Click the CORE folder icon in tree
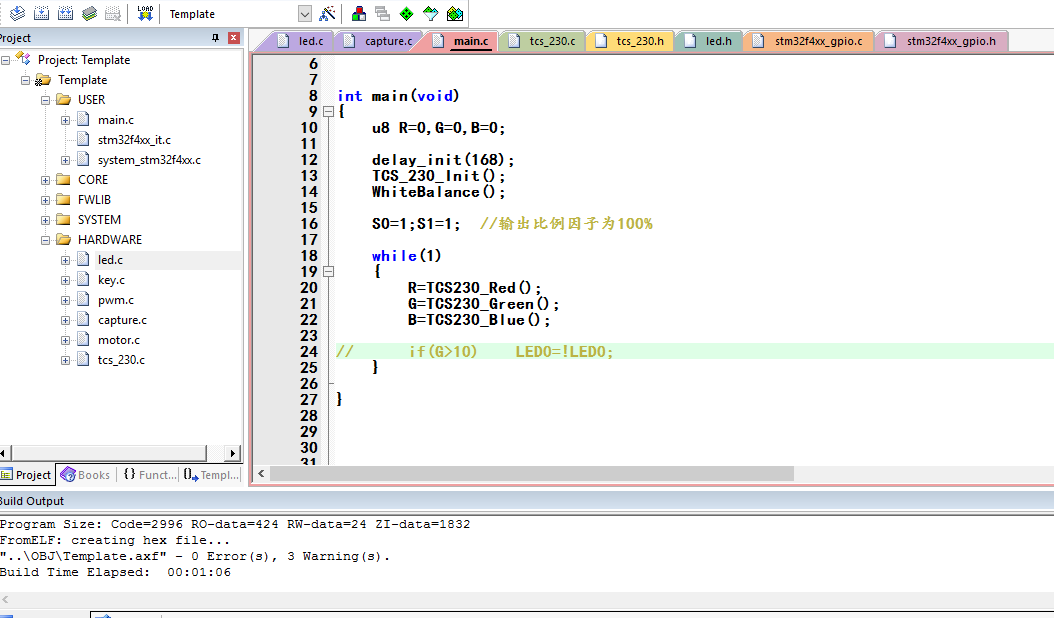This screenshot has height=618, width=1054. [64, 180]
